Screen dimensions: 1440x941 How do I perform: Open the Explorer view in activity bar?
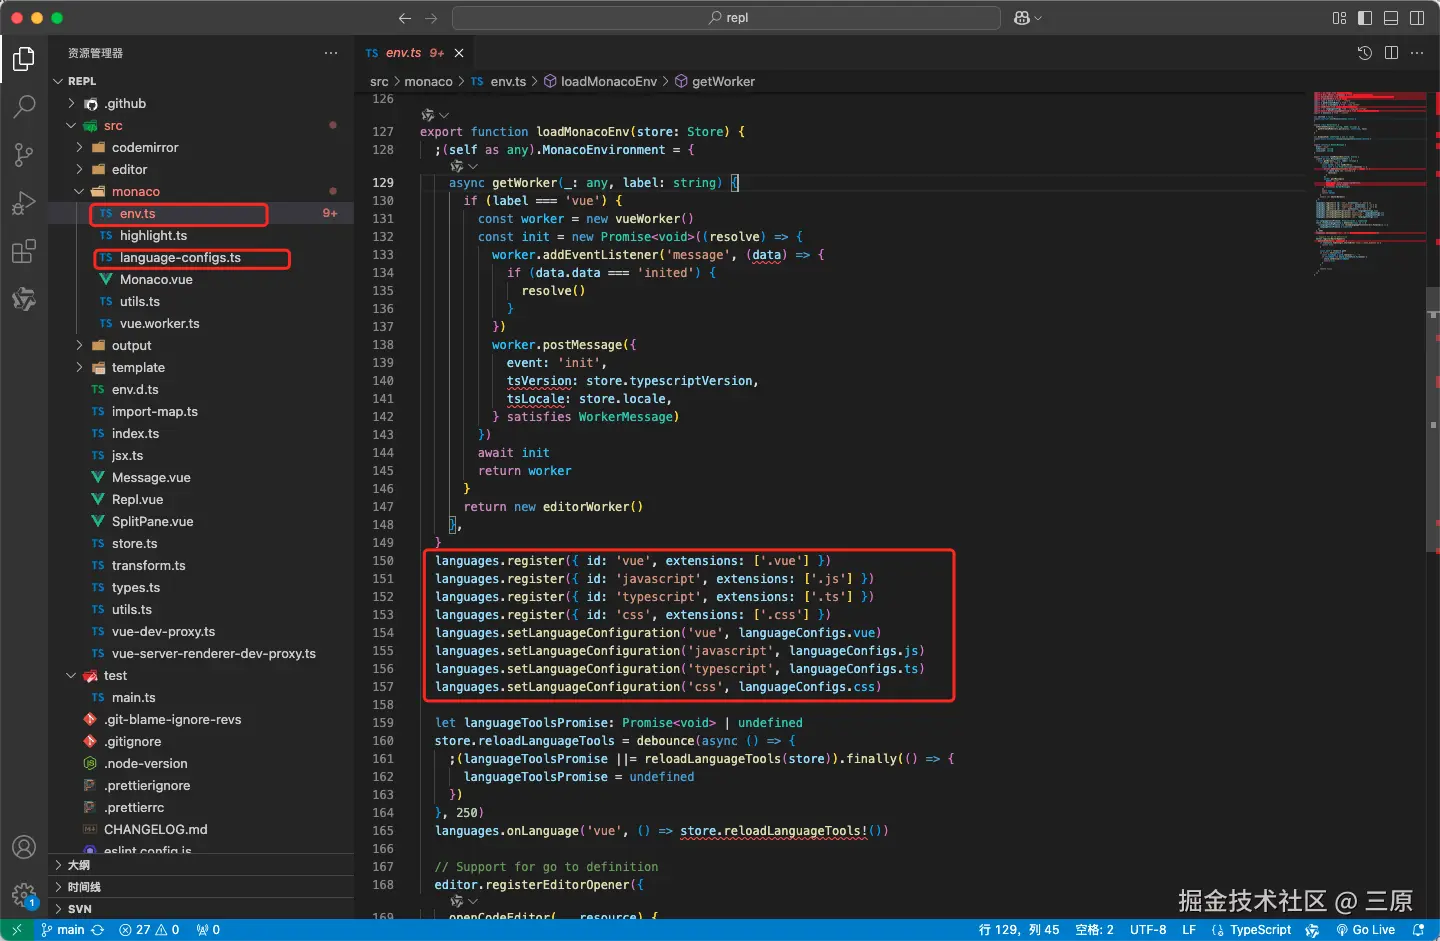[24, 60]
